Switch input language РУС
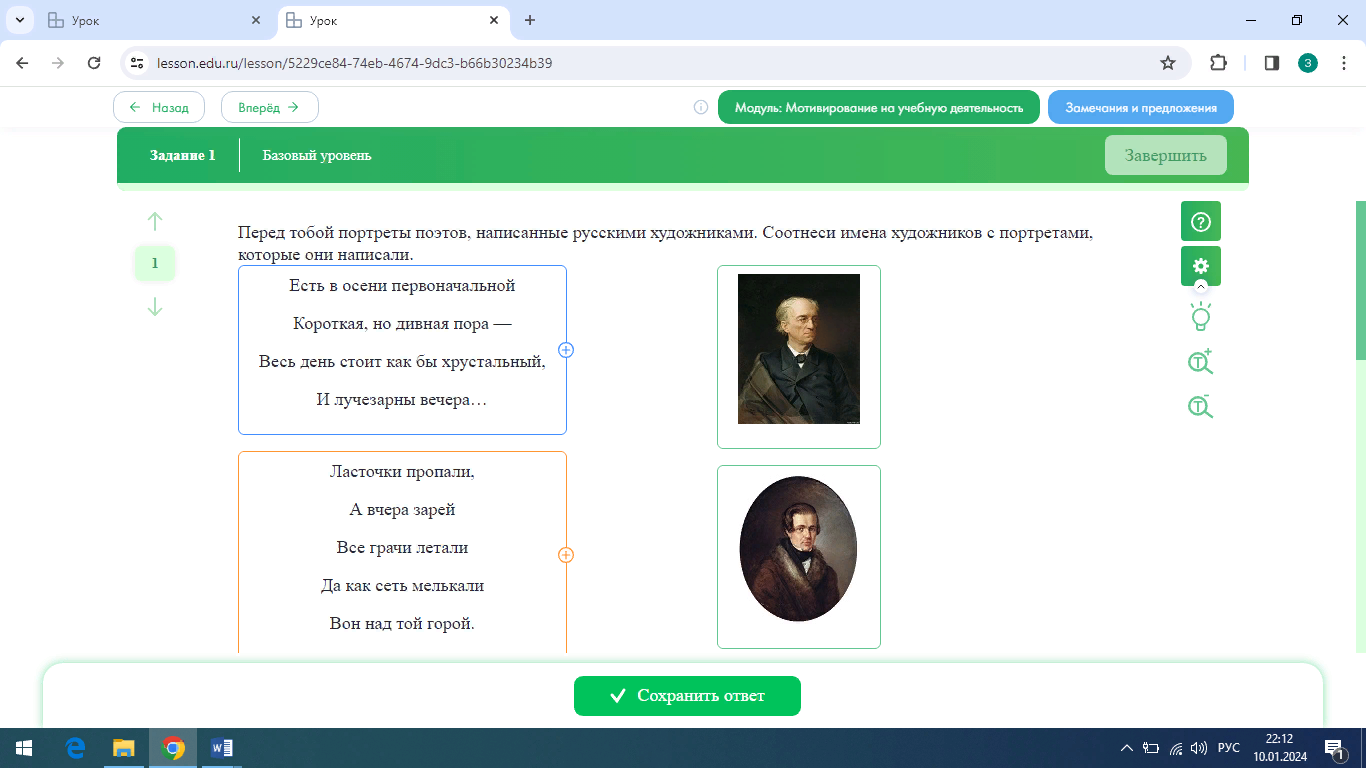The width and height of the screenshot is (1366, 768). (1229, 748)
